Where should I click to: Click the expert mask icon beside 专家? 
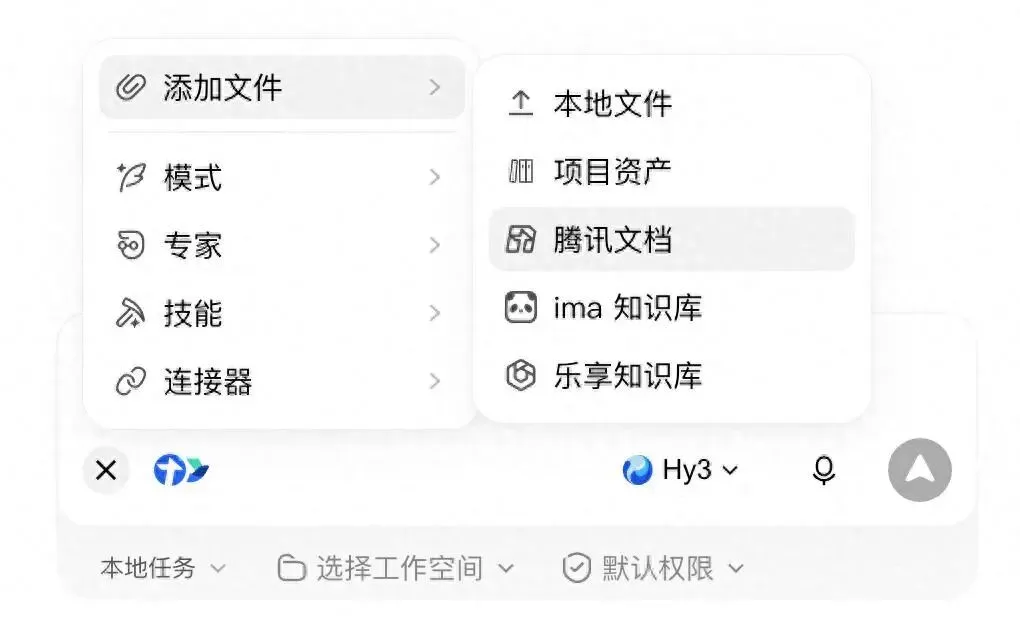131,245
